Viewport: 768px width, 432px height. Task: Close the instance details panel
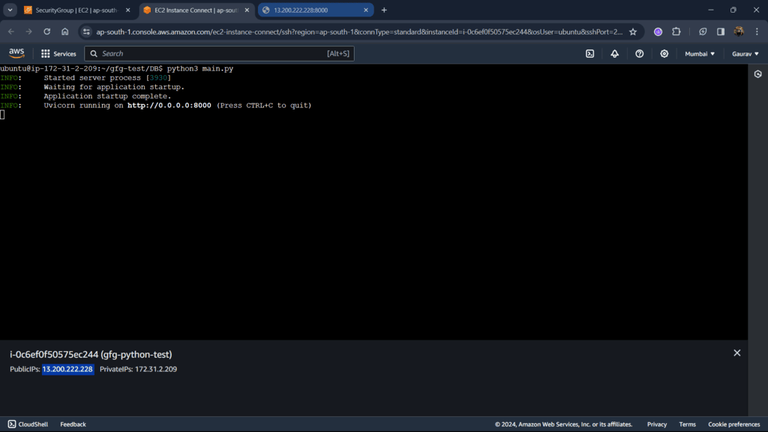[737, 353]
